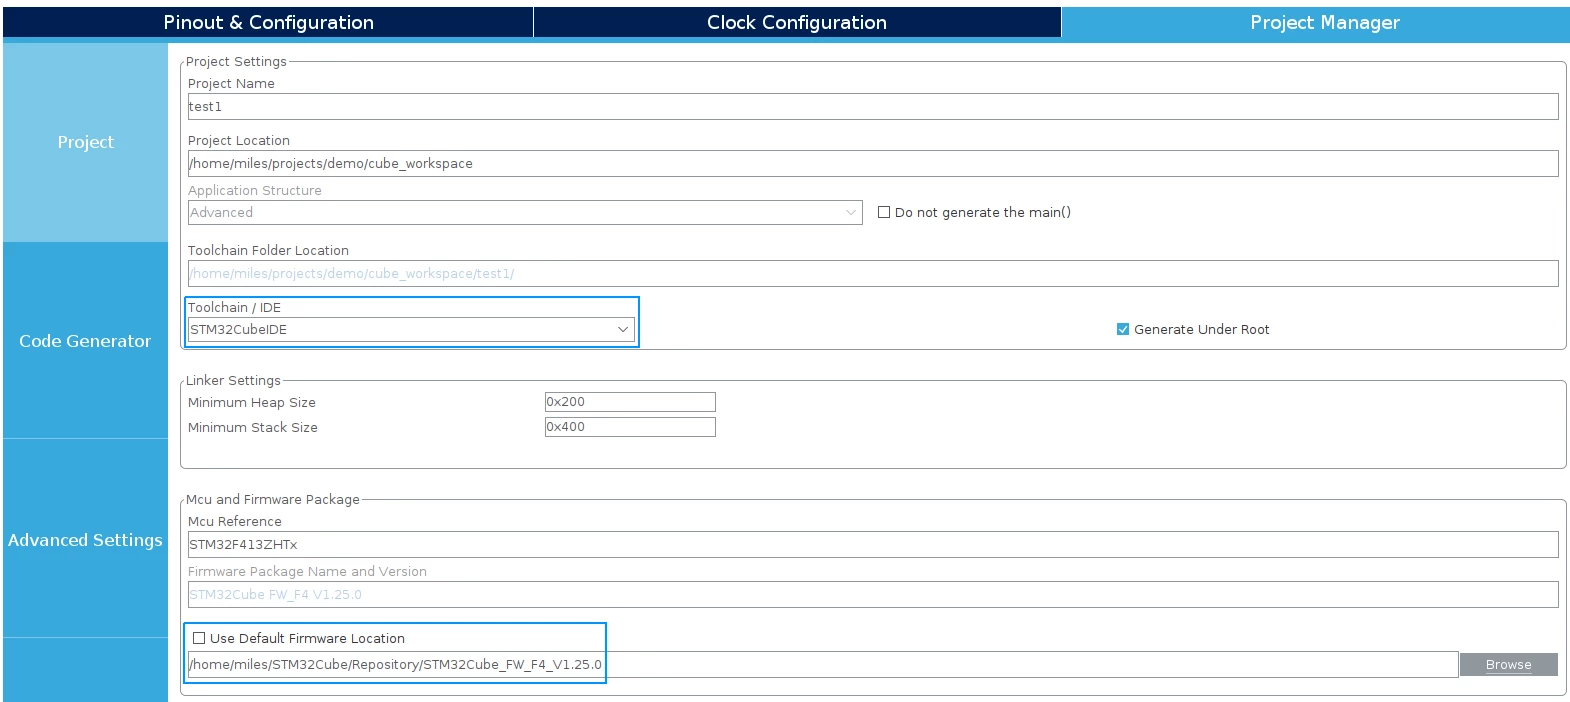Click the Project Location label
Viewport: 1570px width, 702px height.
pos(239,140)
